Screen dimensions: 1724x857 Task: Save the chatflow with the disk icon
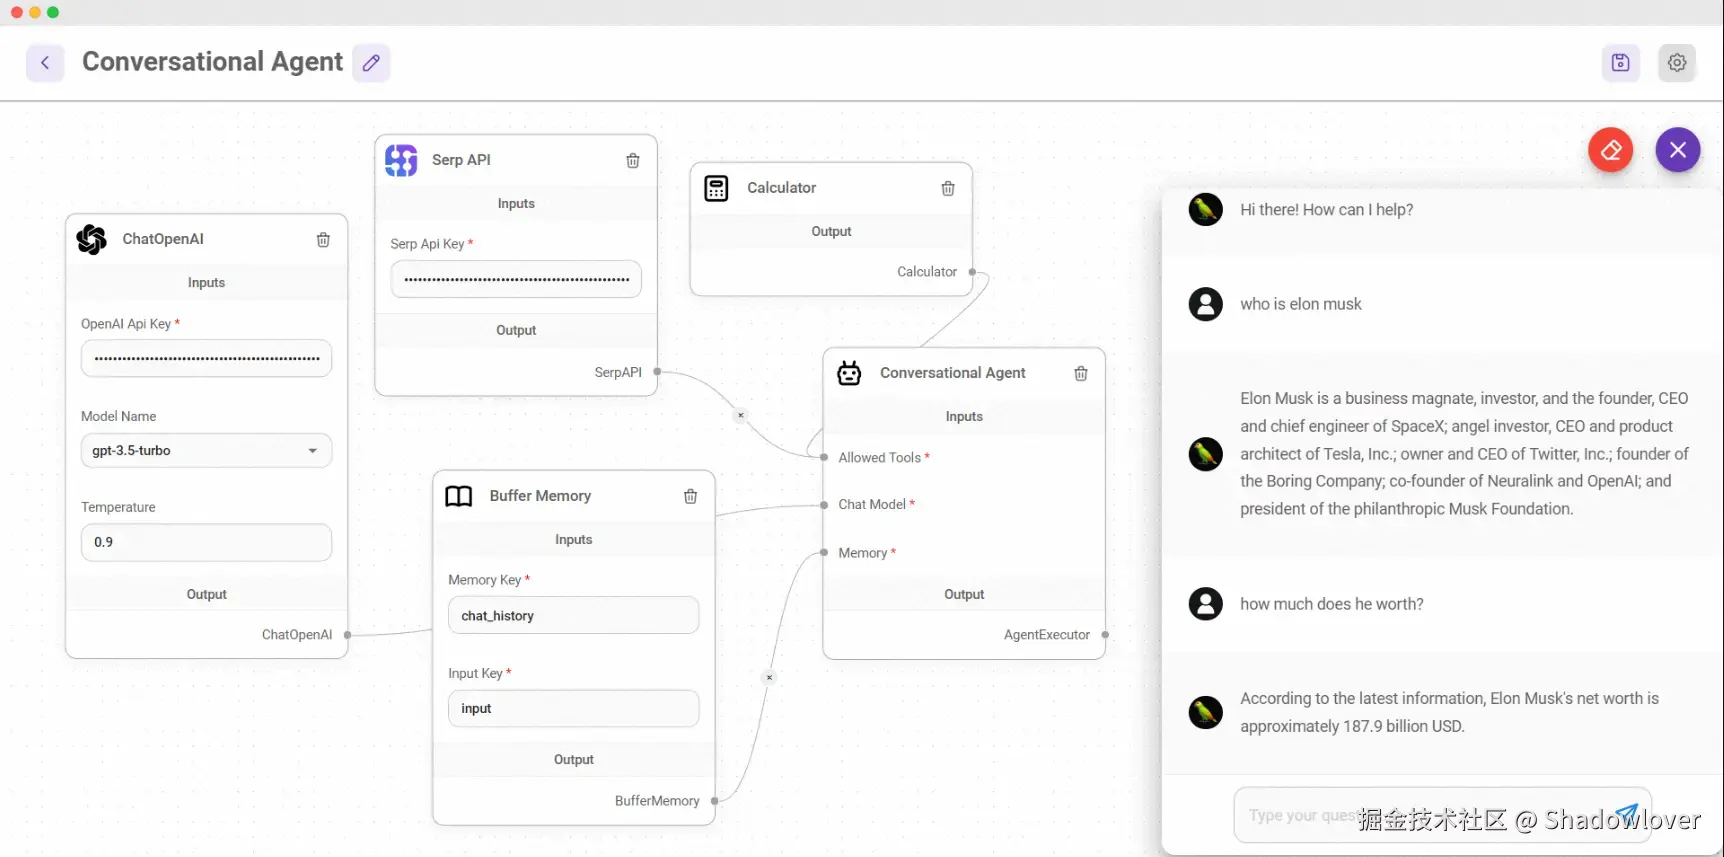(1620, 62)
